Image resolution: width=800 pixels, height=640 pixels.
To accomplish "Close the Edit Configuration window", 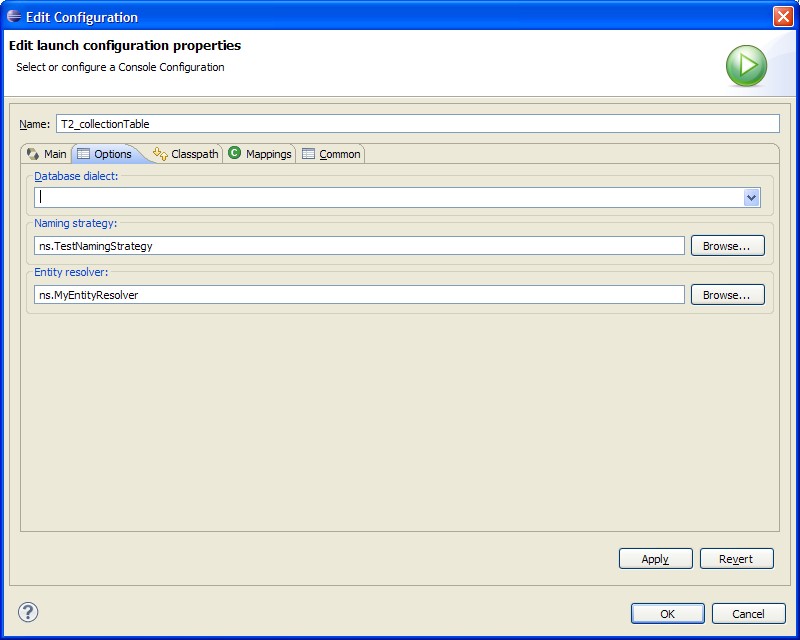I will click(x=783, y=16).
